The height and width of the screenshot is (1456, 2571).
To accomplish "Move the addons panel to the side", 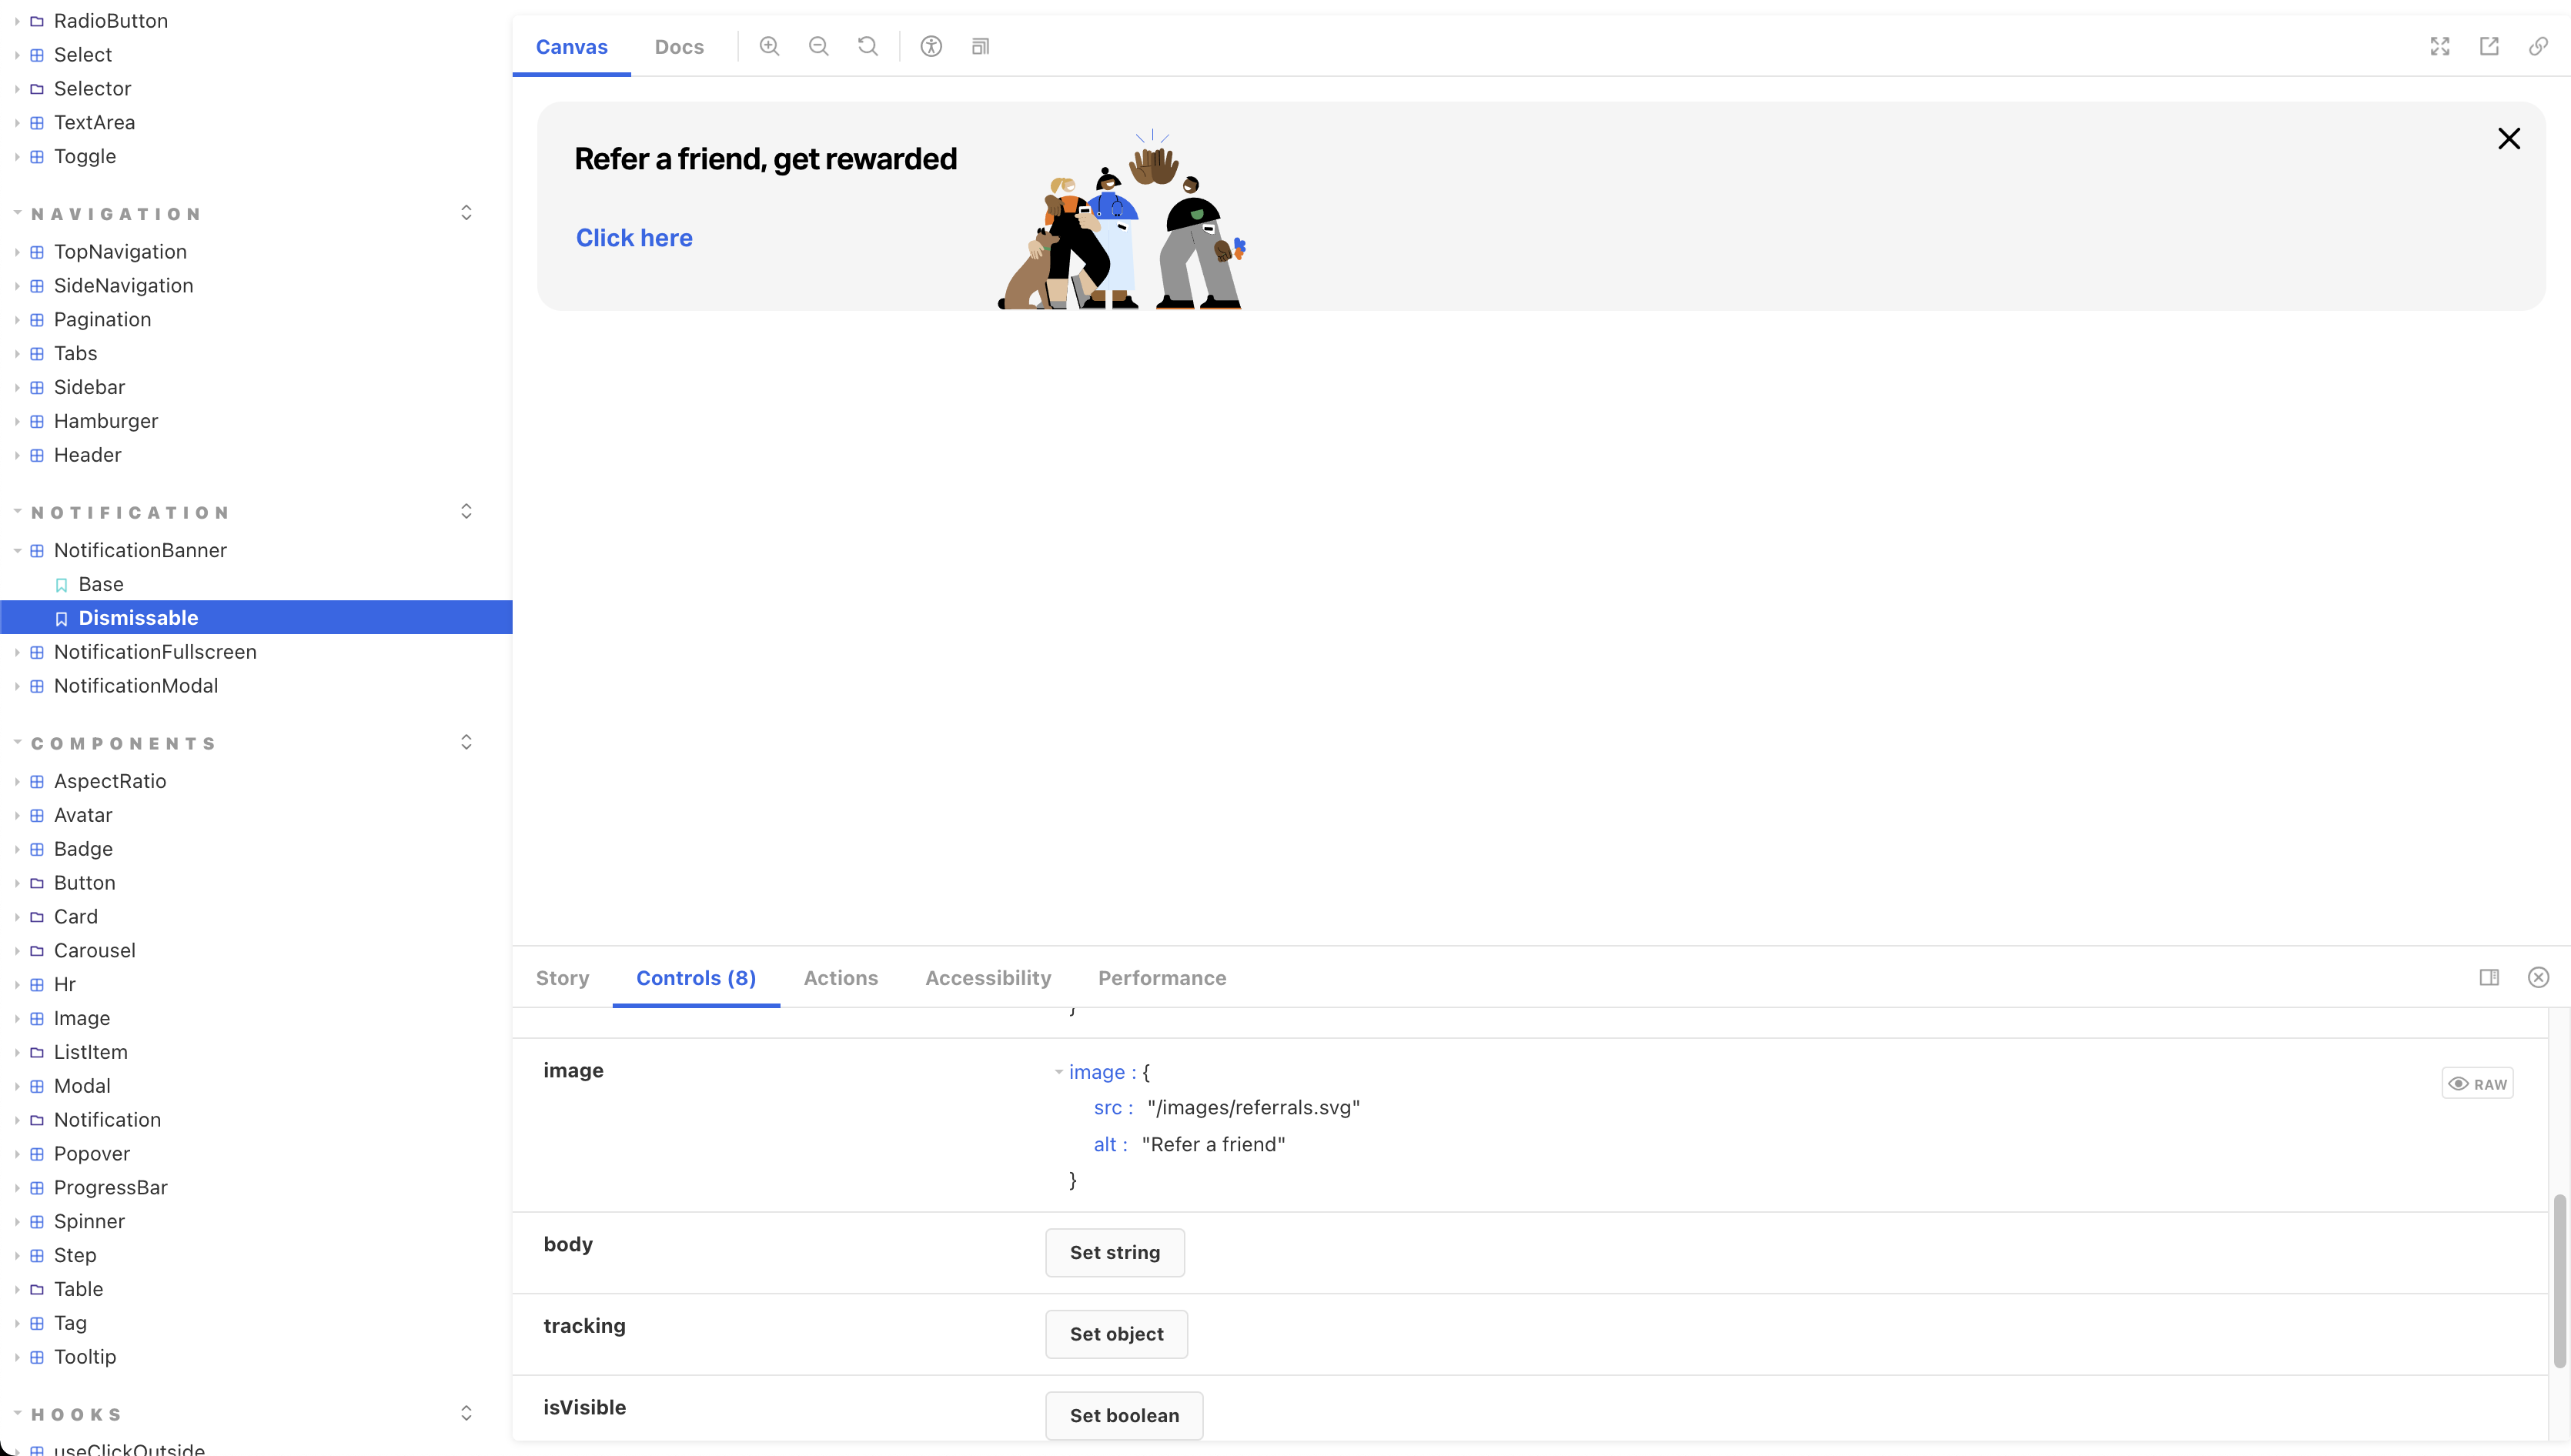I will (x=2489, y=978).
